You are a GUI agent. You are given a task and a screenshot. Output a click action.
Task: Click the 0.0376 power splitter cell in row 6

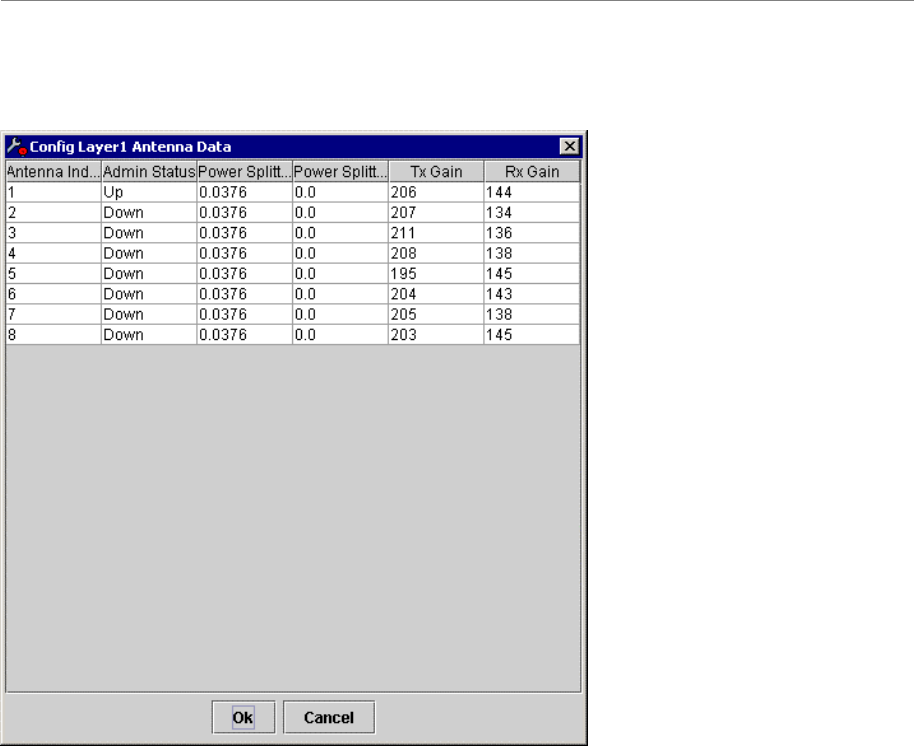click(244, 294)
